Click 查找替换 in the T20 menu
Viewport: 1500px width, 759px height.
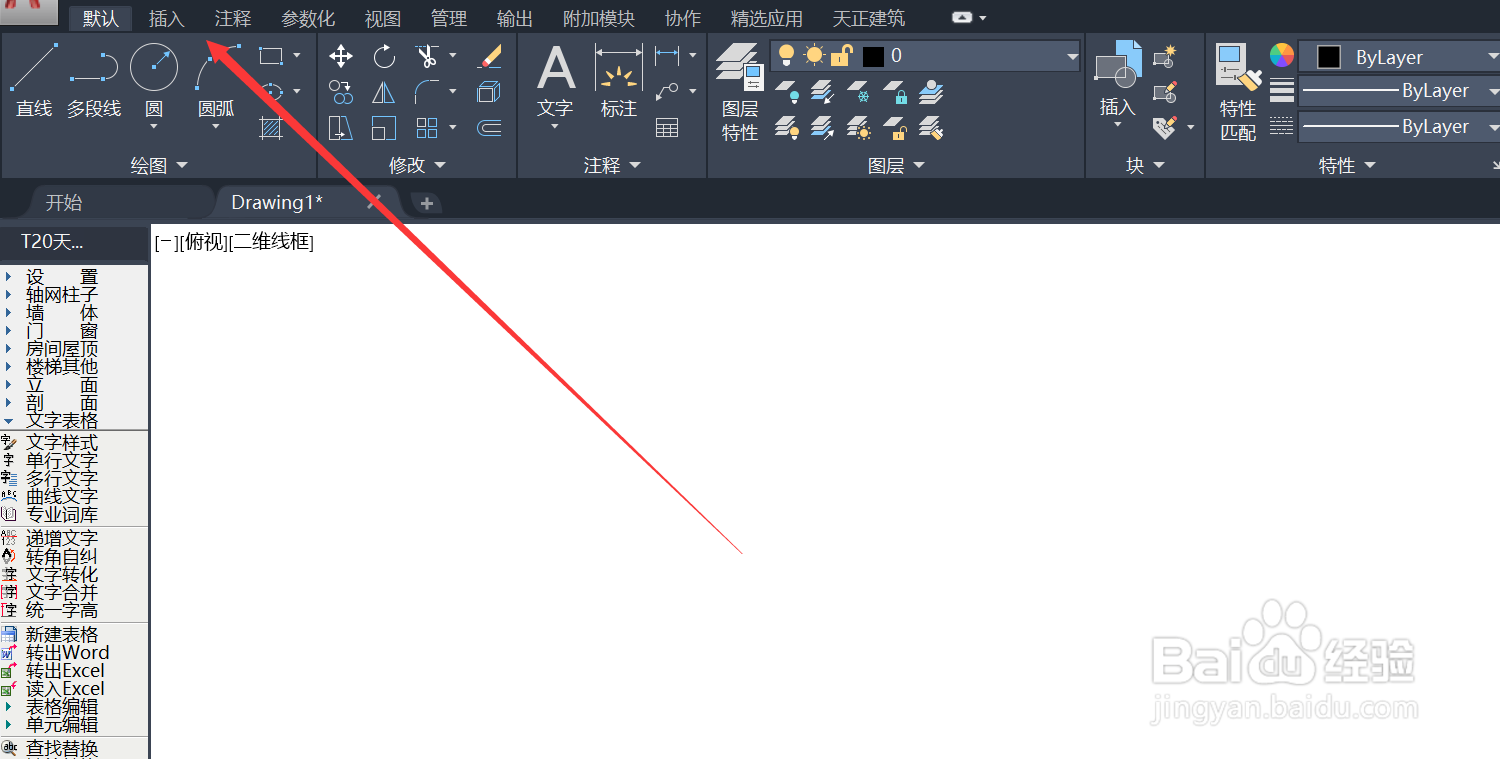pos(62,748)
